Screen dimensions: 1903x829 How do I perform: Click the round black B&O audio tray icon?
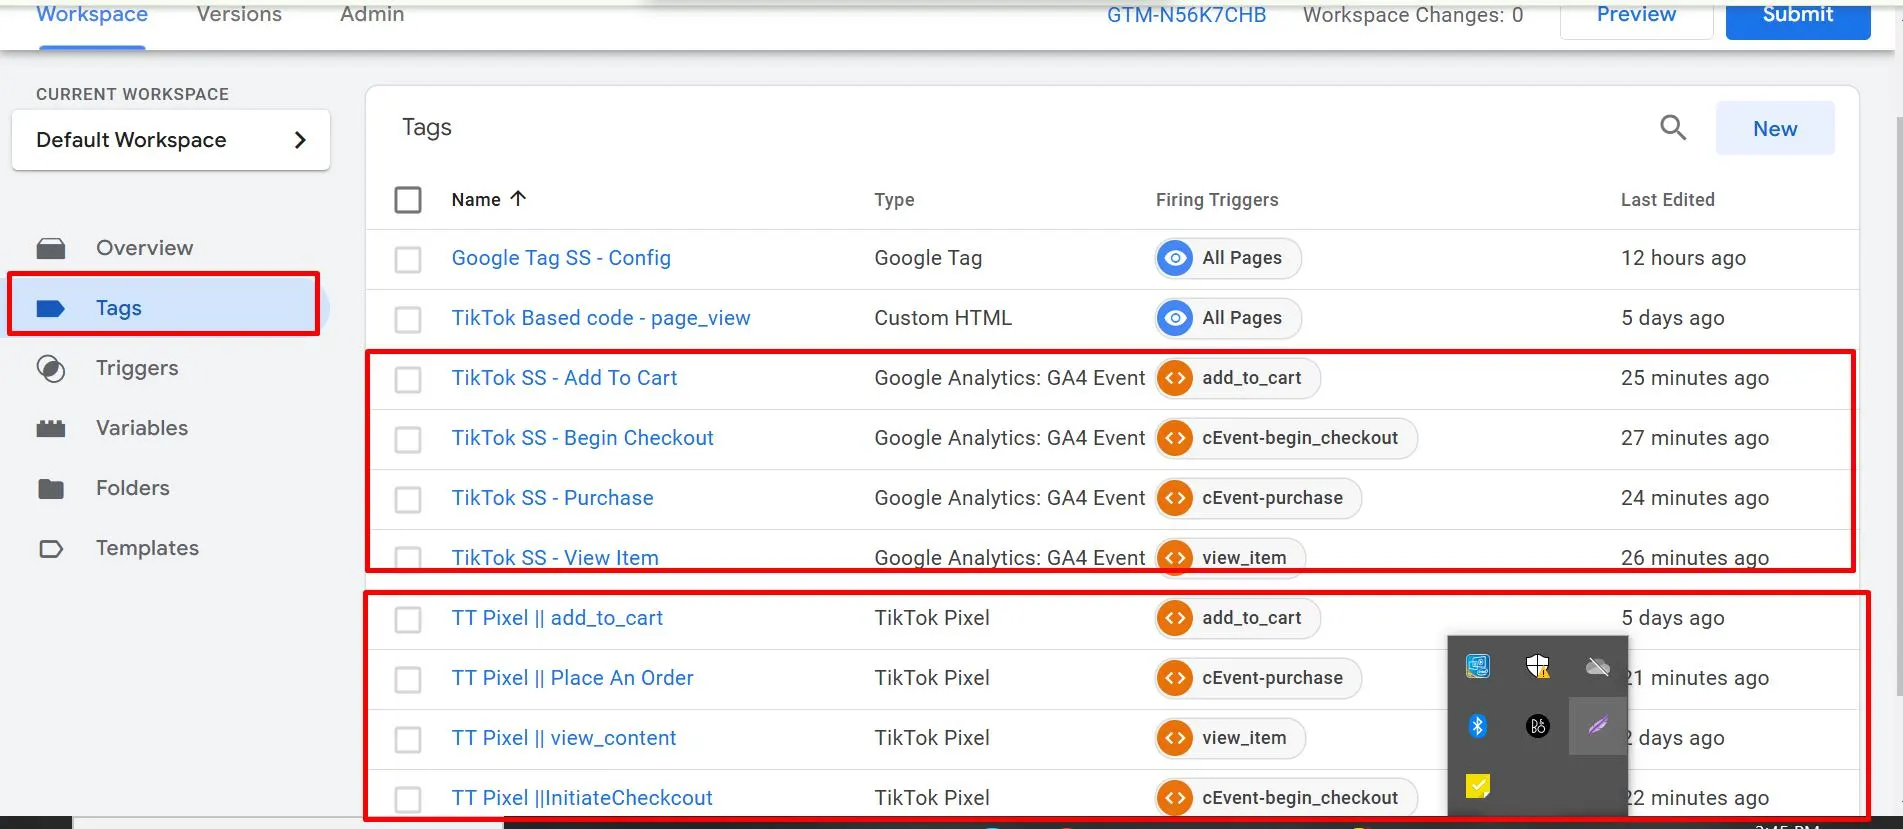coord(1538,726)
